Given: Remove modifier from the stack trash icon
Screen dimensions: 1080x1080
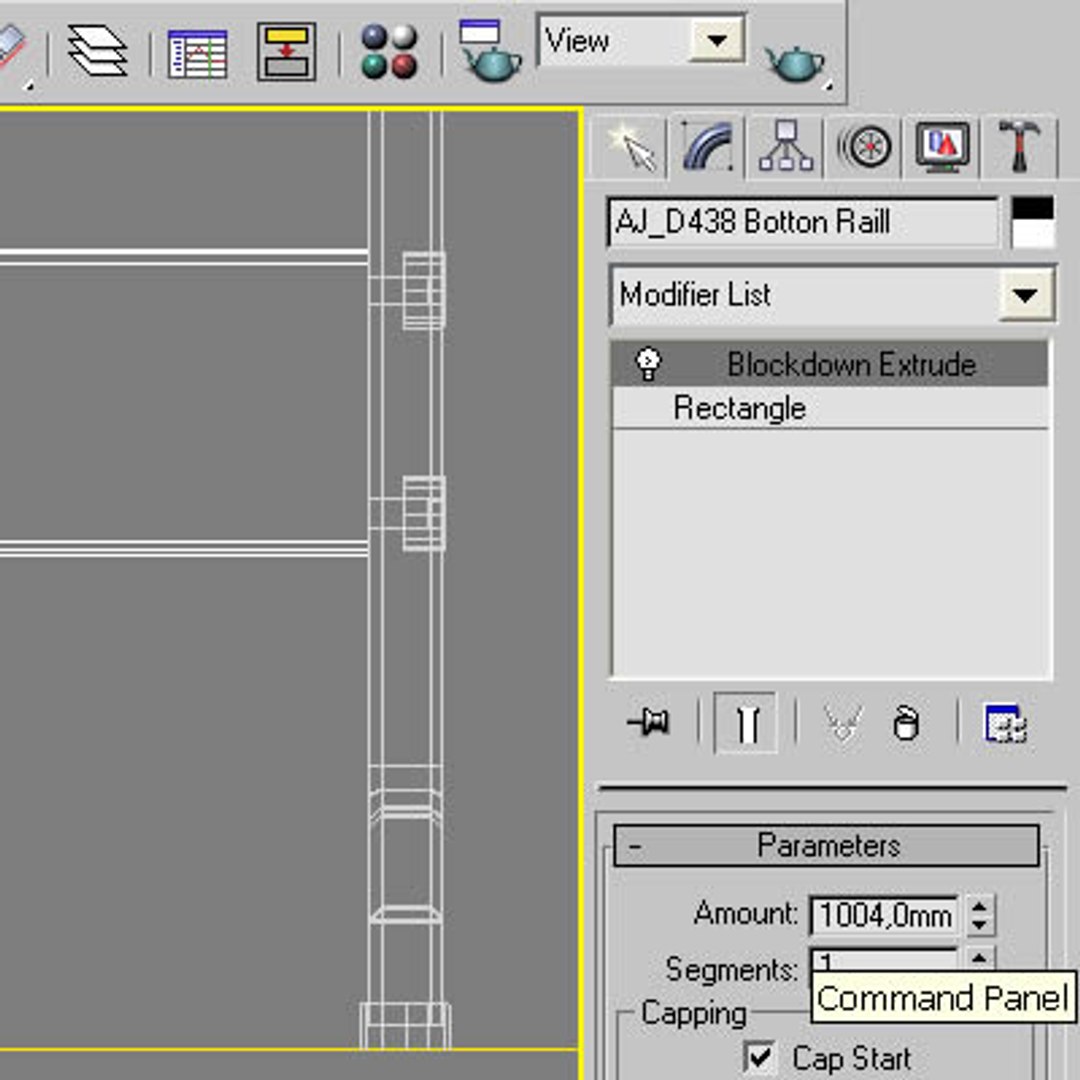Looking at the screenshot, I should (905, 723).
